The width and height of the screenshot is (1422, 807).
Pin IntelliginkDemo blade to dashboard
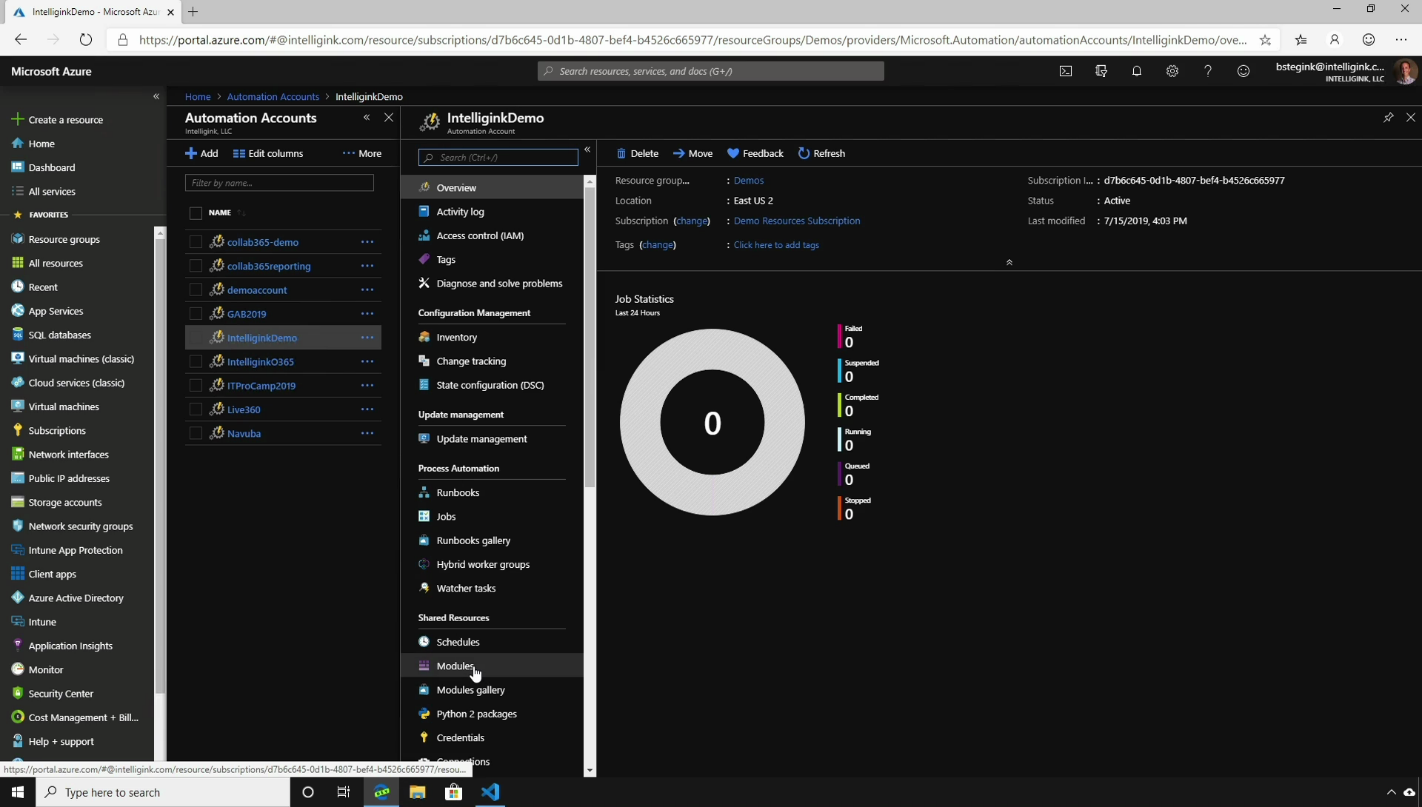[1388, 118]
